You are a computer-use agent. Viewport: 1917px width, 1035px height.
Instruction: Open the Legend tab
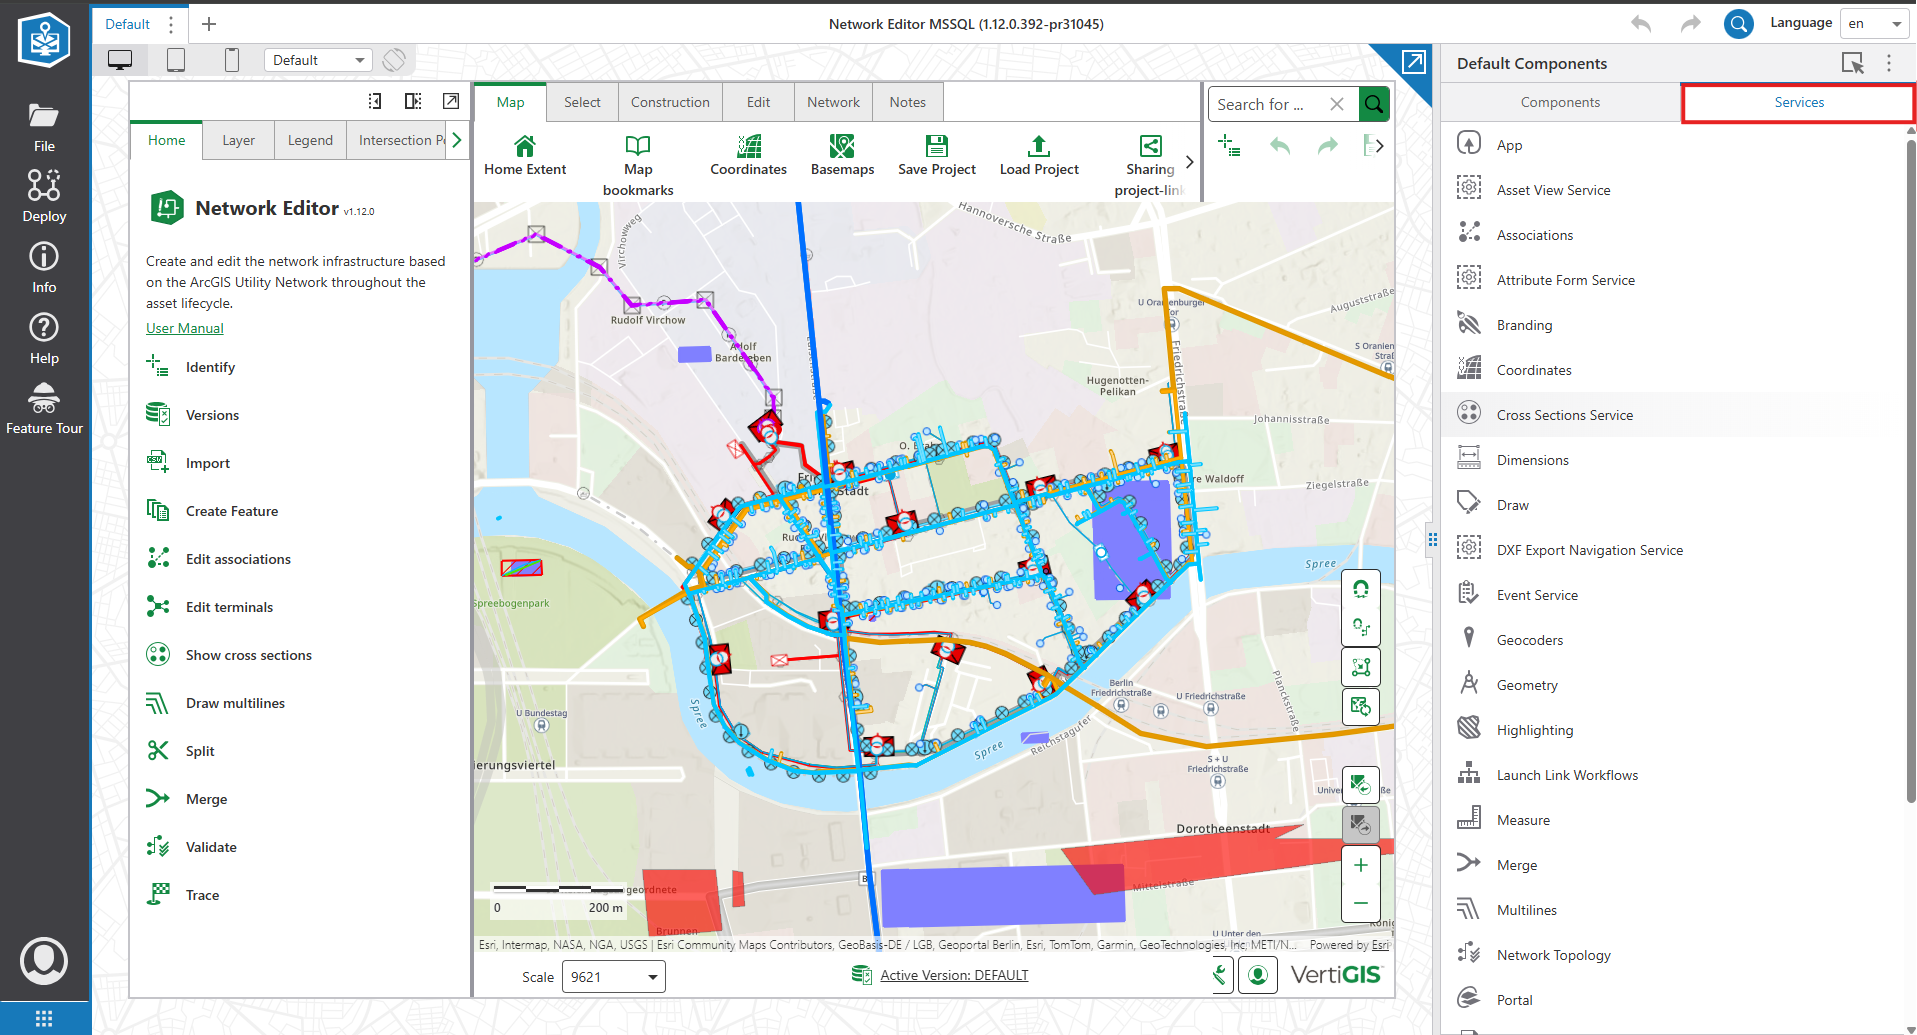pos(310,140)
